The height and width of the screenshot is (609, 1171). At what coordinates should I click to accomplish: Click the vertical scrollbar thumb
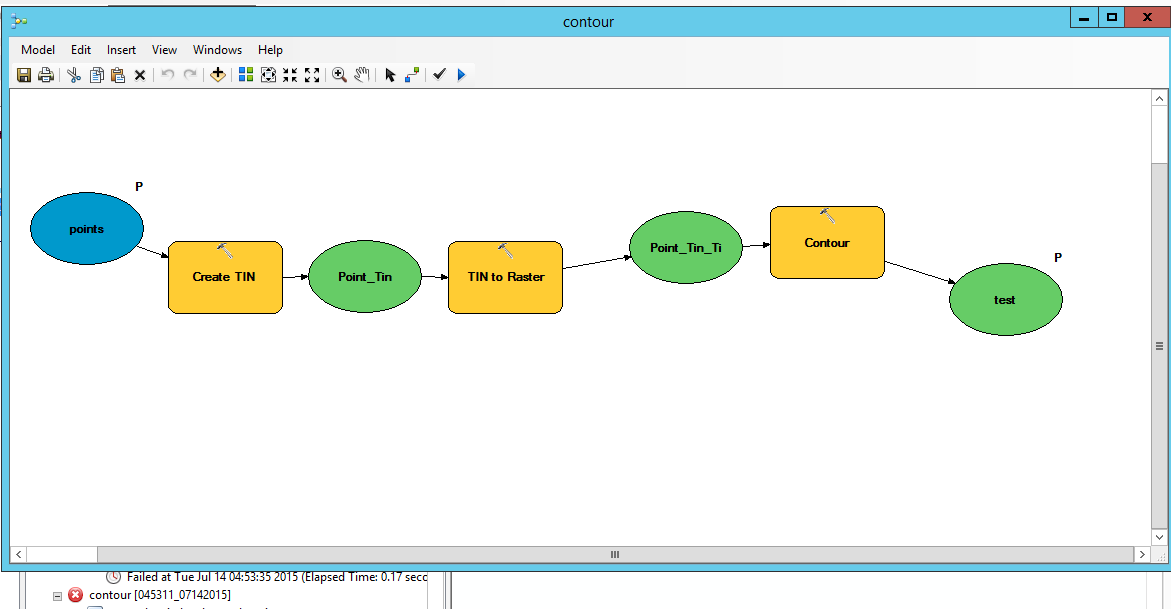click(x=1159, y=345)
